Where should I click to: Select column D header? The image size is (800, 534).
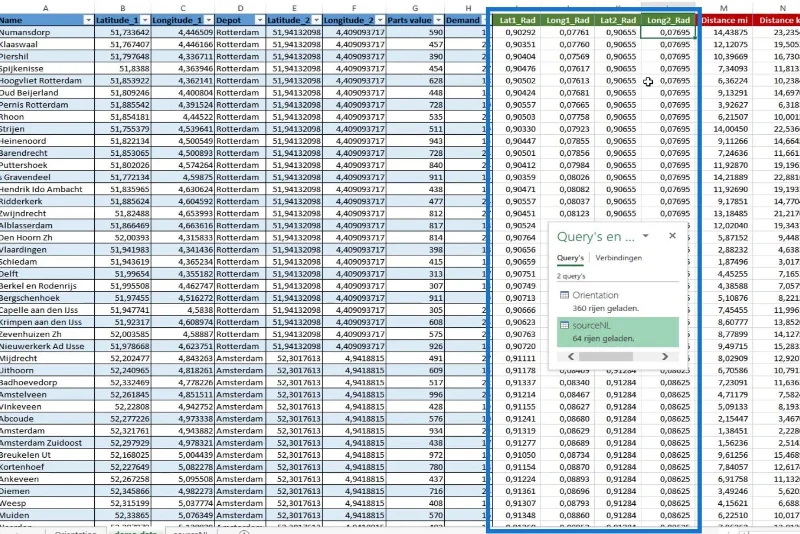pos(240,8)
